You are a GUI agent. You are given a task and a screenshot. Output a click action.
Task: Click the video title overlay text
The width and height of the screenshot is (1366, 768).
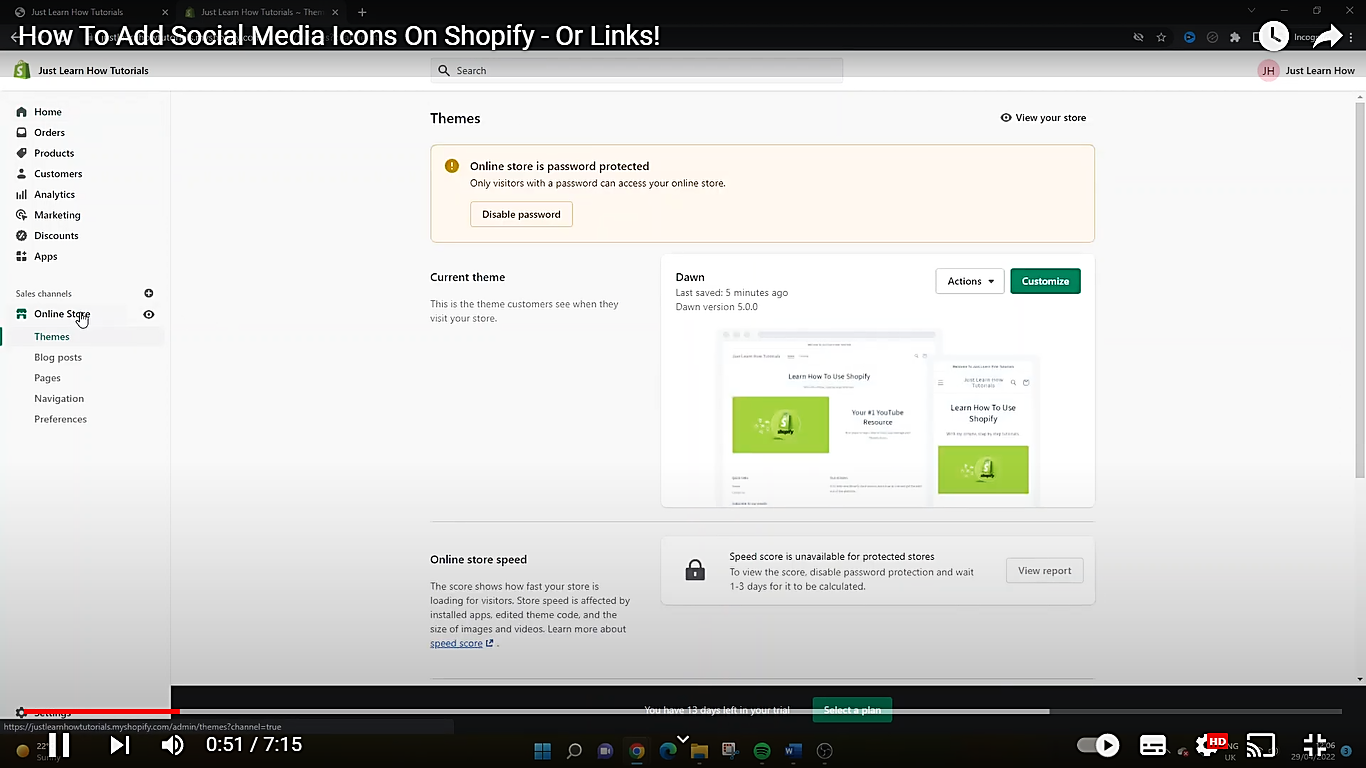pyautogui.click(x=339, y=36)
